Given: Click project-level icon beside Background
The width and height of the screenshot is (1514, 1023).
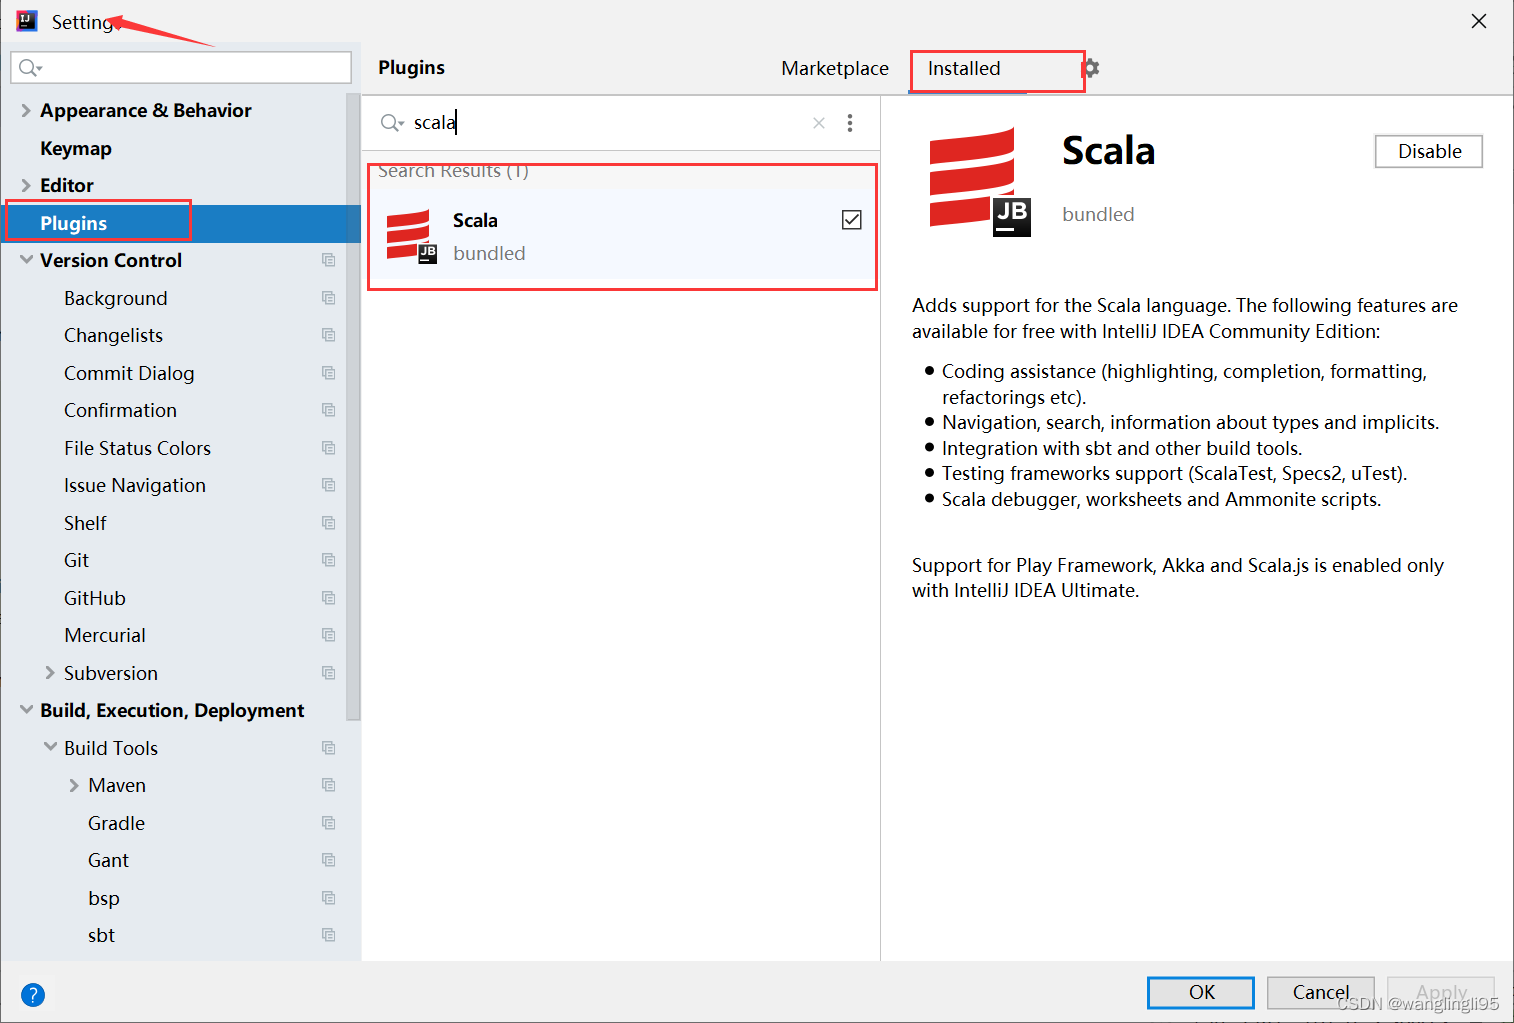Looking at the screenshot, I should pos(328,298).
